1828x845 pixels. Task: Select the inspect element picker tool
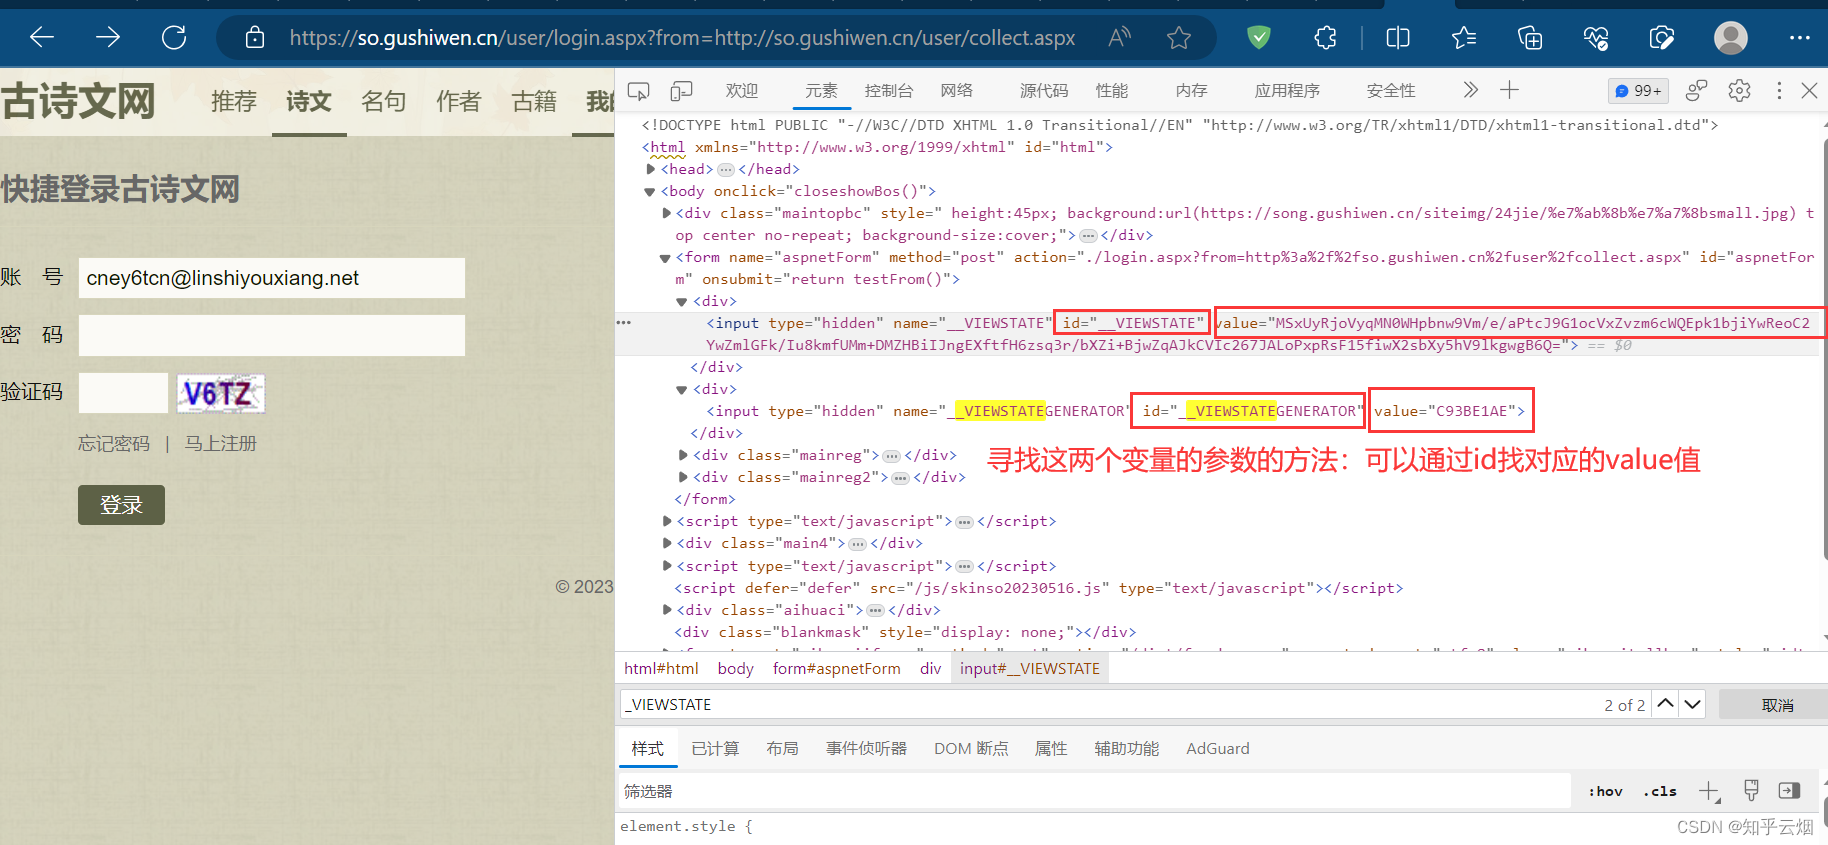(x=638, y=91)
